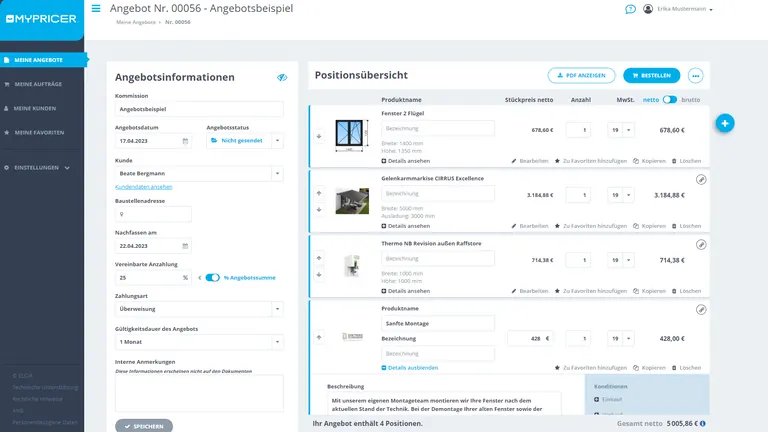Click the PDF Anzeigen button

click(581, 75)
